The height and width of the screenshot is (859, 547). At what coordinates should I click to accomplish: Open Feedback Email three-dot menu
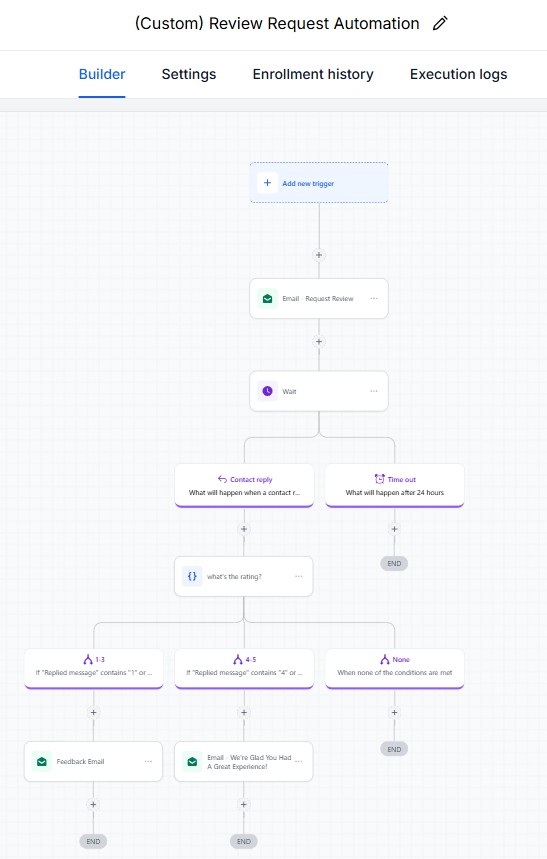pos(148,761)
